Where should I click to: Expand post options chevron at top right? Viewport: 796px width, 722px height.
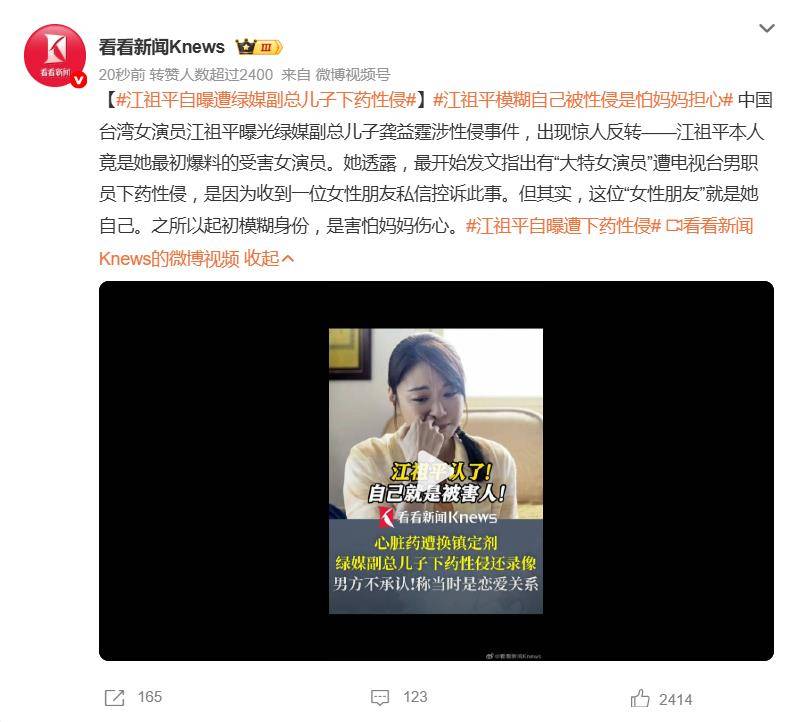point(767,28)
